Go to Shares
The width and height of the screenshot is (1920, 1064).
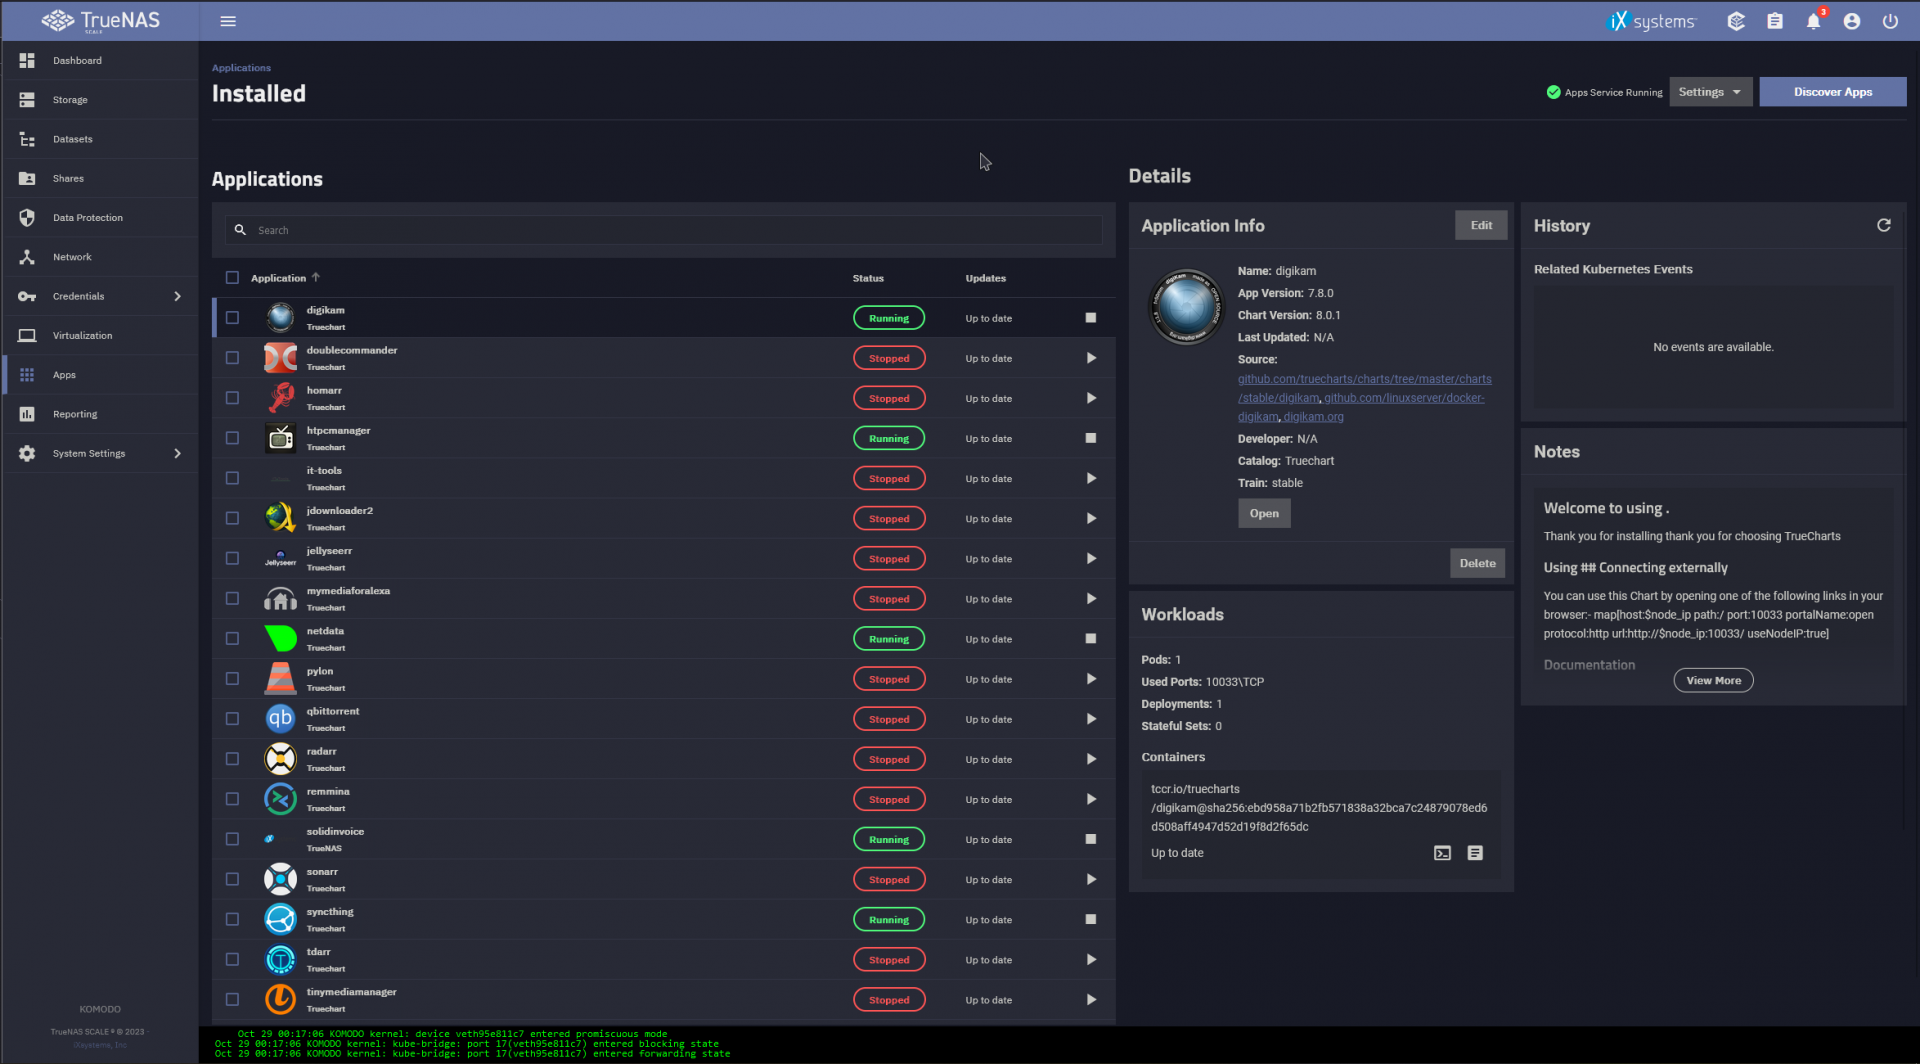[x=100, y=178]
